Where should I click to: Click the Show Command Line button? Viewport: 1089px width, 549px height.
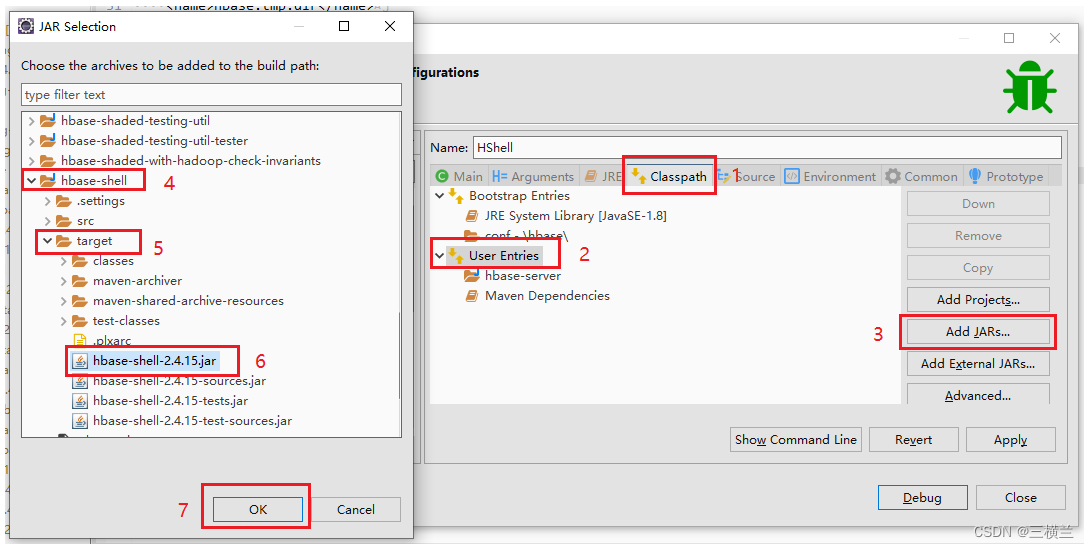pyautogui.click(x=796, y=440)
